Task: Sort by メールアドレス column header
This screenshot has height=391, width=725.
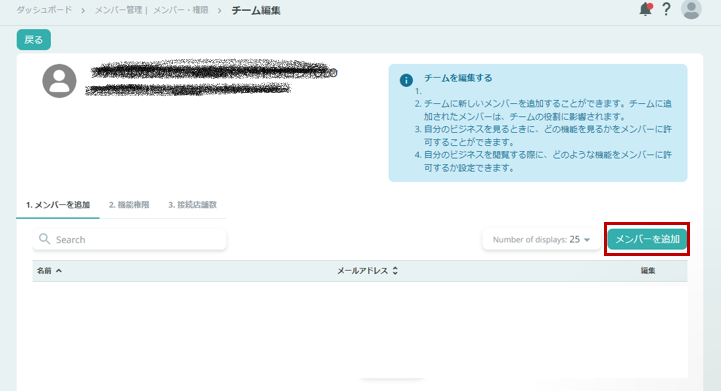Action: (x=367, y=271)
